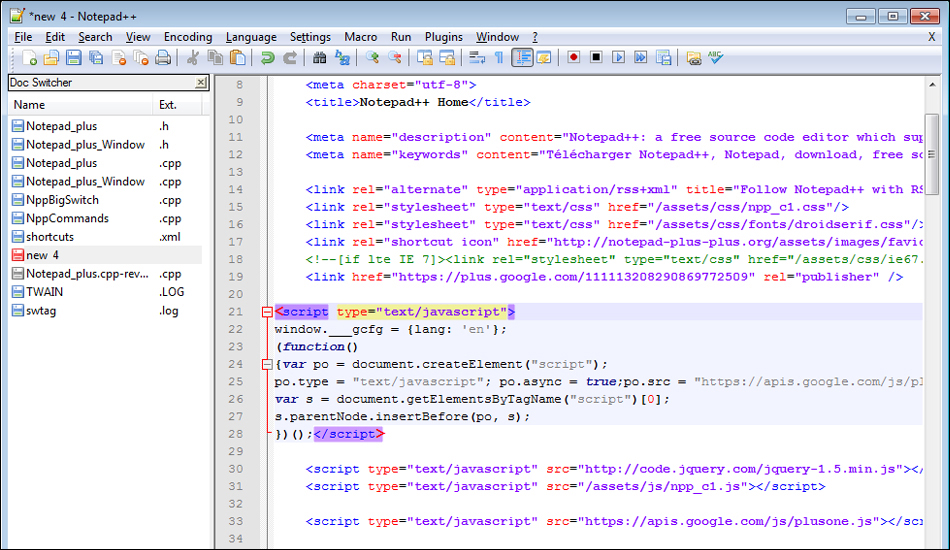Switch to Notepad_plus .h document
The height and width of the screenshot is (550, 950).
tap(105, 126)
